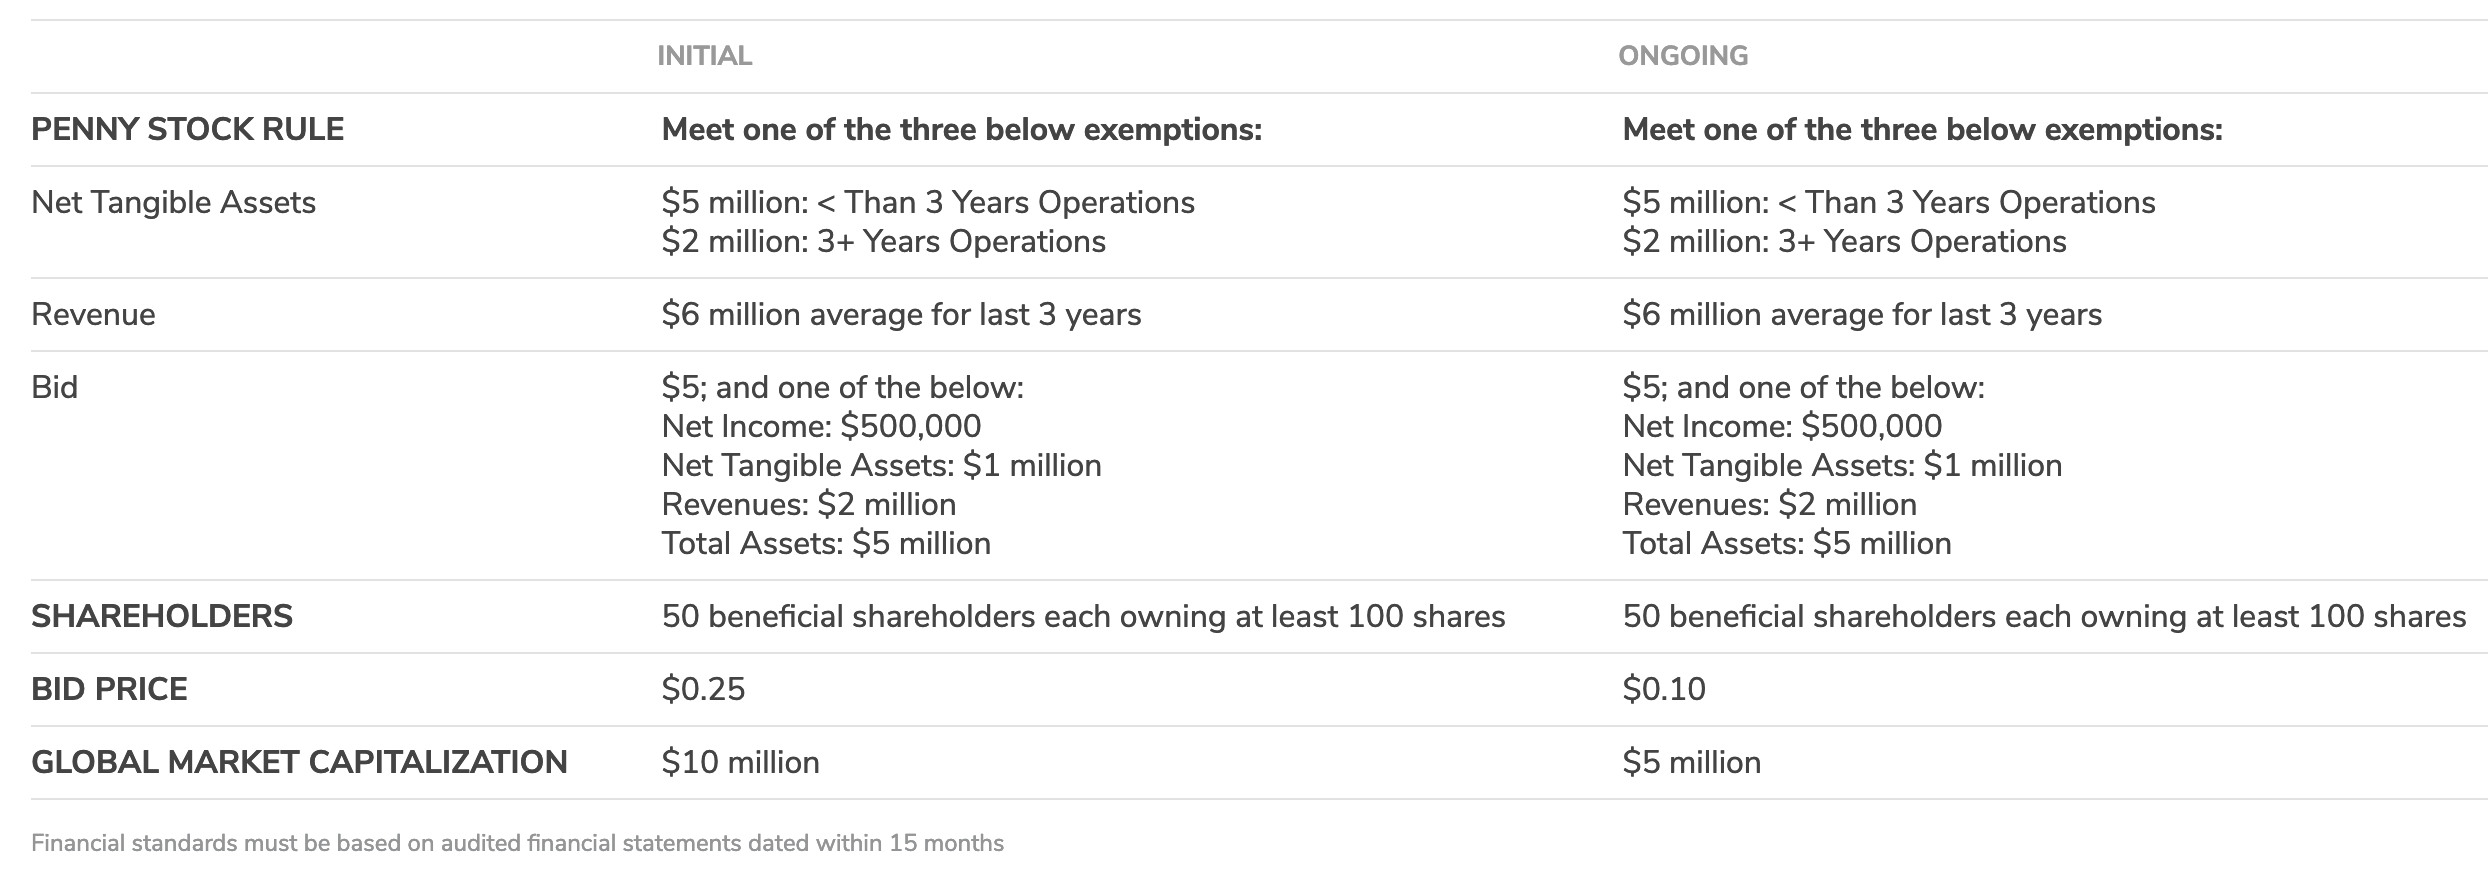Click "Total Assets: $5 million" in the Ongoing column

(x=1786, y=544)
